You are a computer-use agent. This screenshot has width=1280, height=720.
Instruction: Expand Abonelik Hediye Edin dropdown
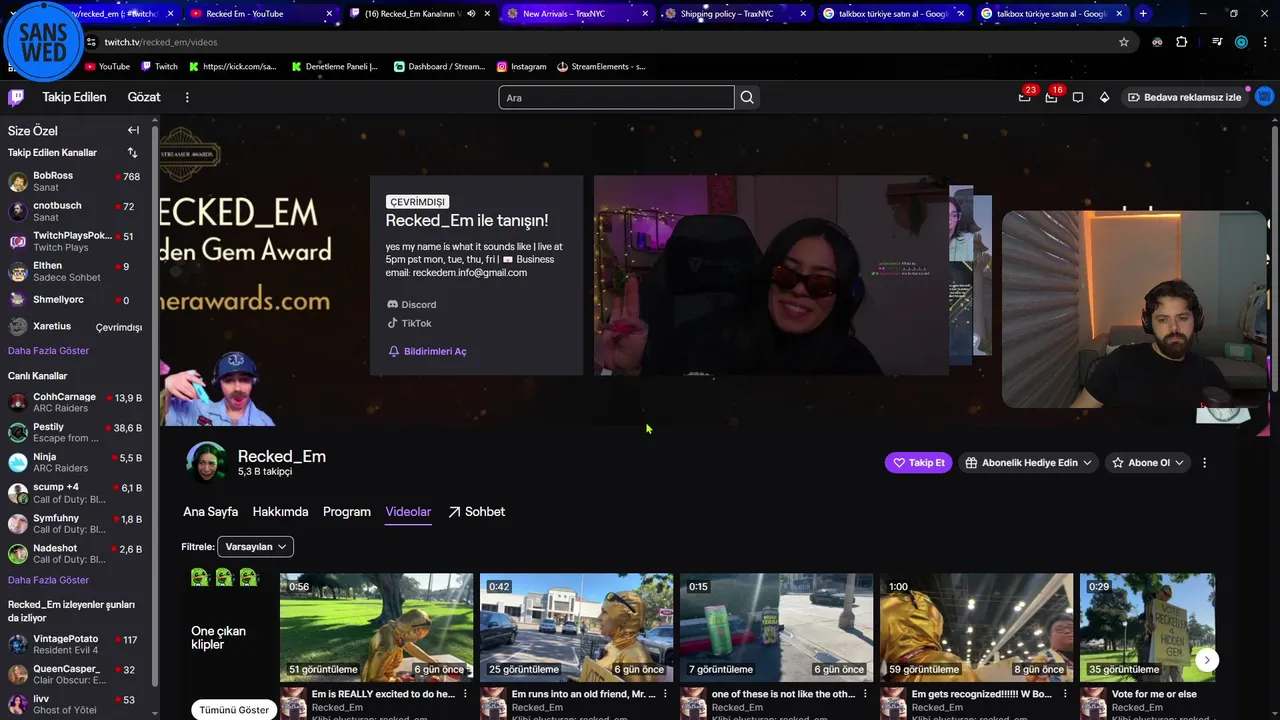(1028, 463)
